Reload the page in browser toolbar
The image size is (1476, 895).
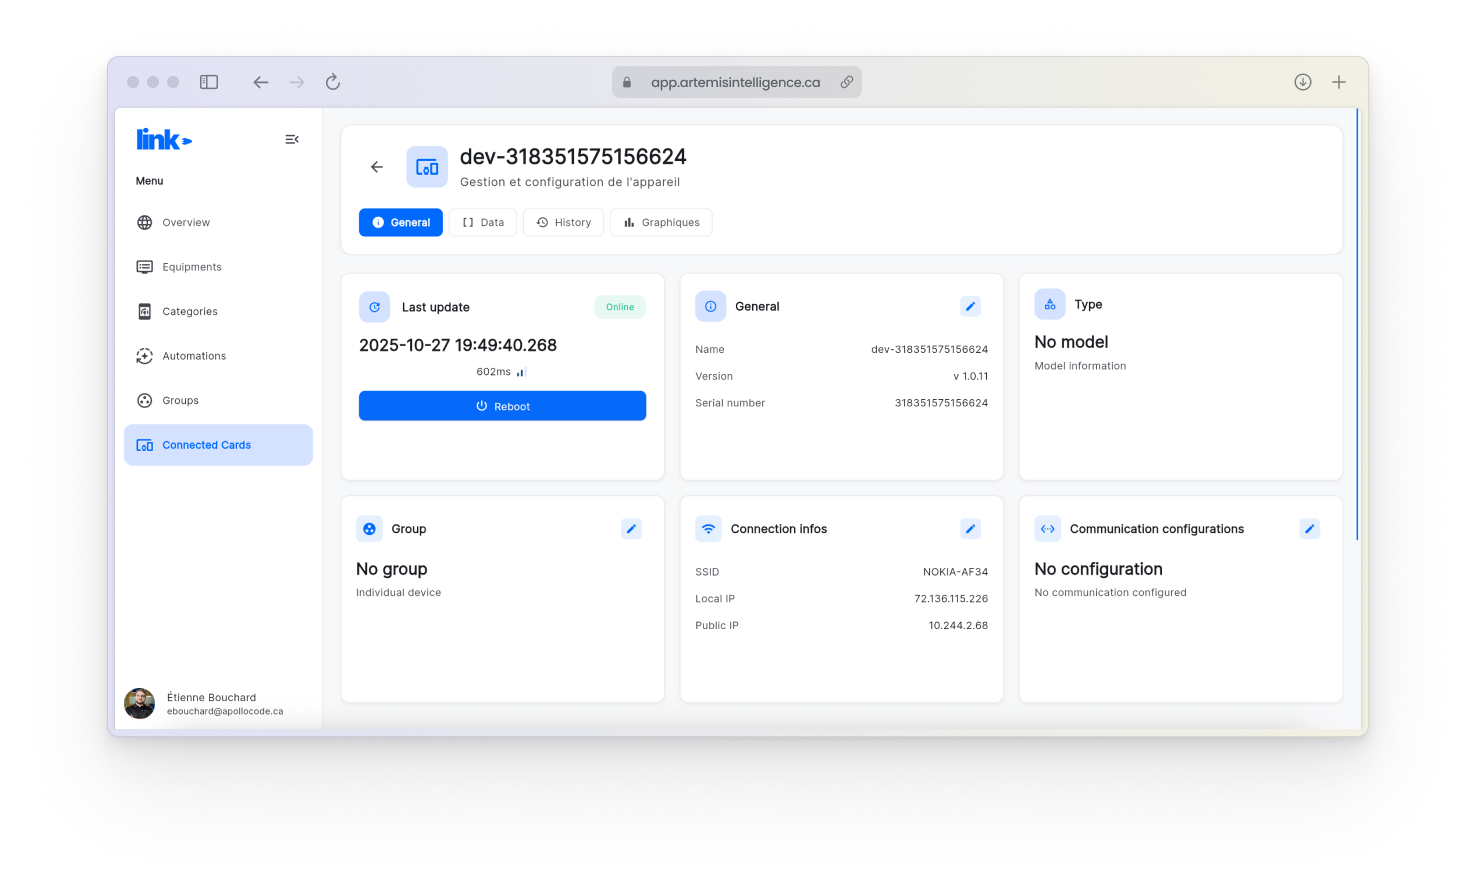click(333, 82)
